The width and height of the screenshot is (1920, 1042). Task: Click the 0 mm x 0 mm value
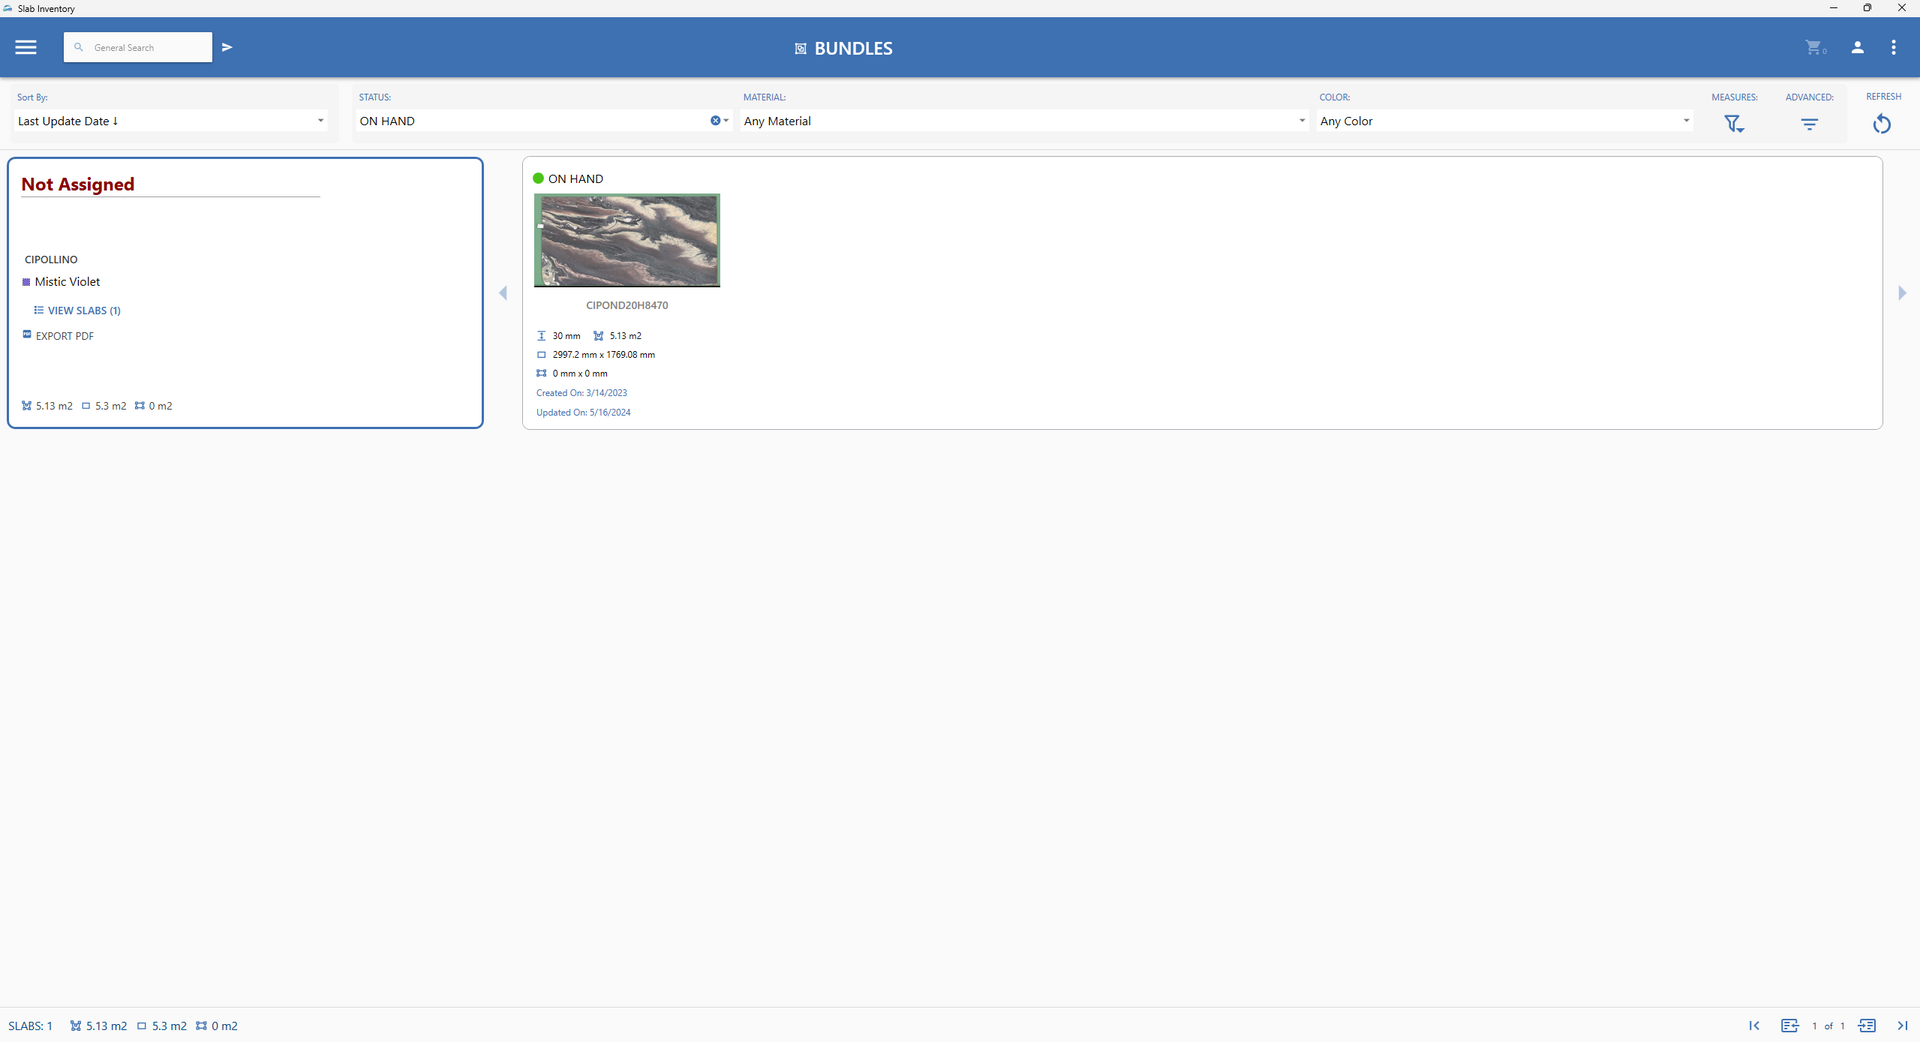tap(580, 374)
